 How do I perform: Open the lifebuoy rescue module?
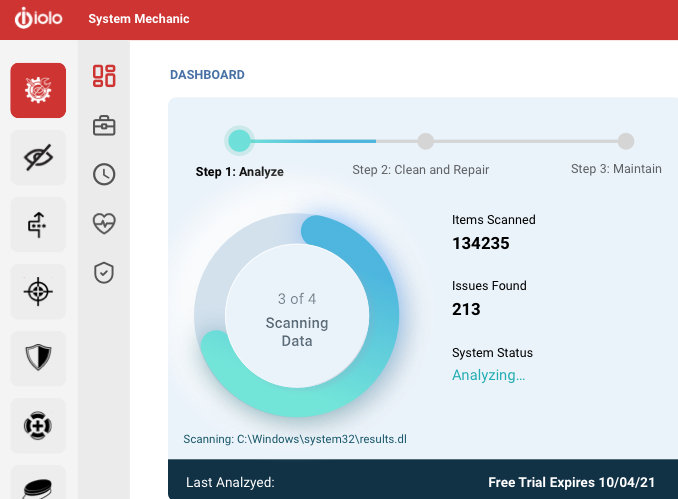[x=38, y=425]
